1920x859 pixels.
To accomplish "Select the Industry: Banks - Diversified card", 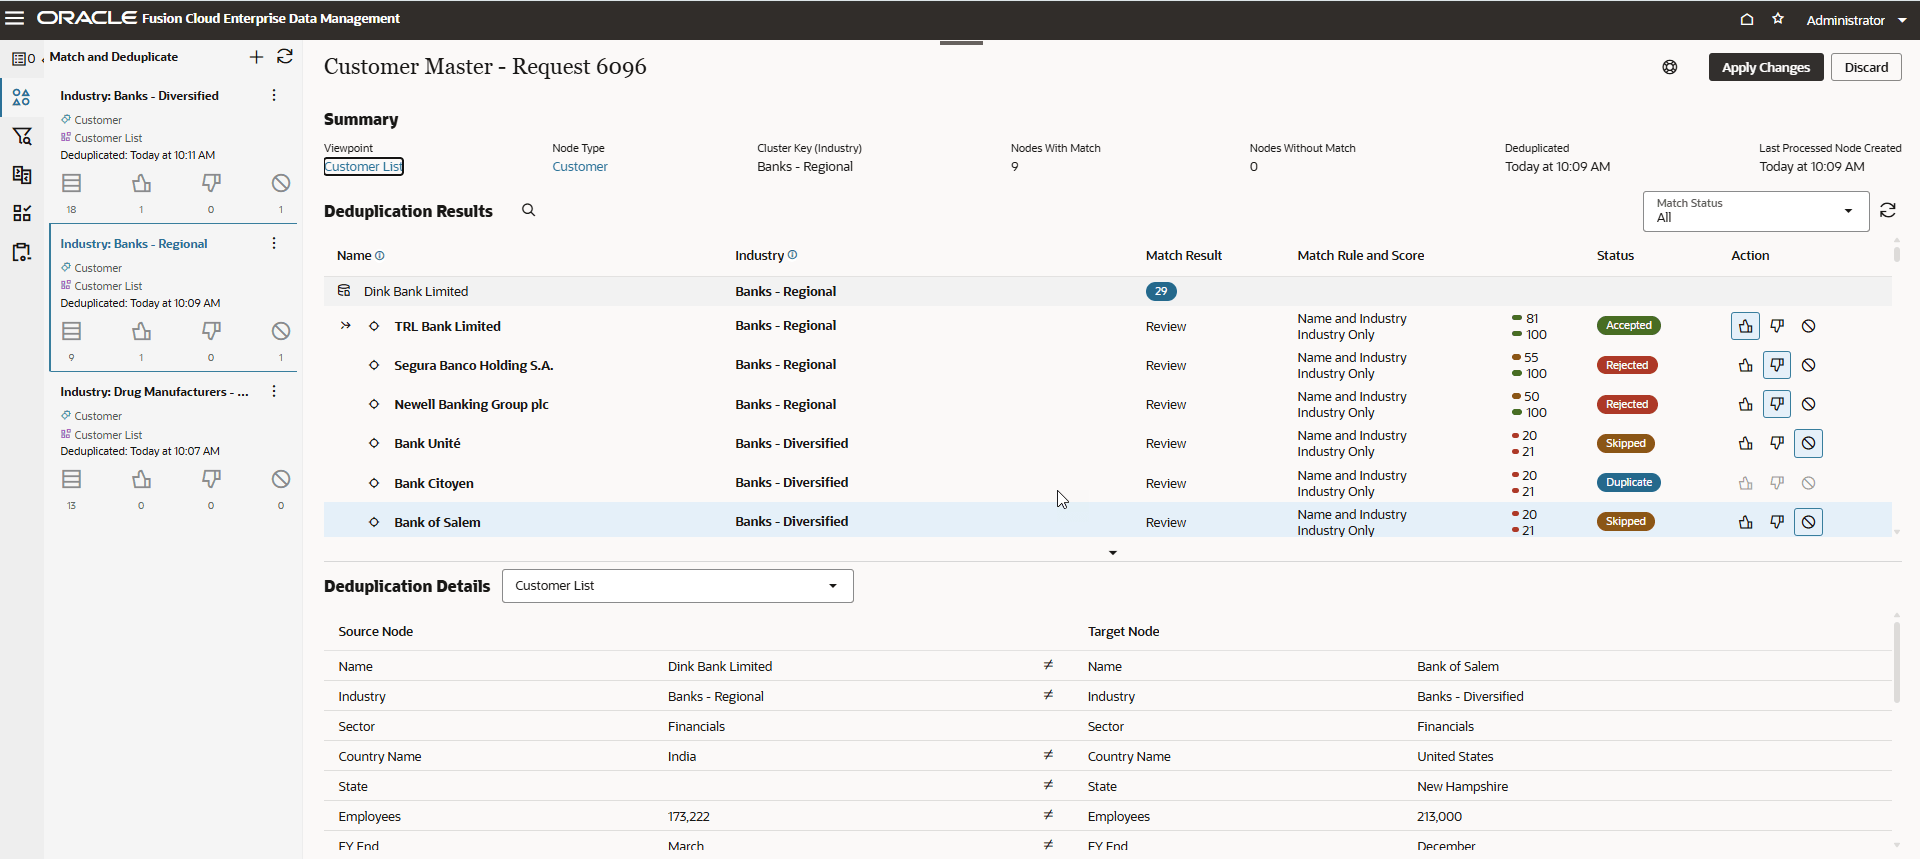I will (x=174, y=150).
